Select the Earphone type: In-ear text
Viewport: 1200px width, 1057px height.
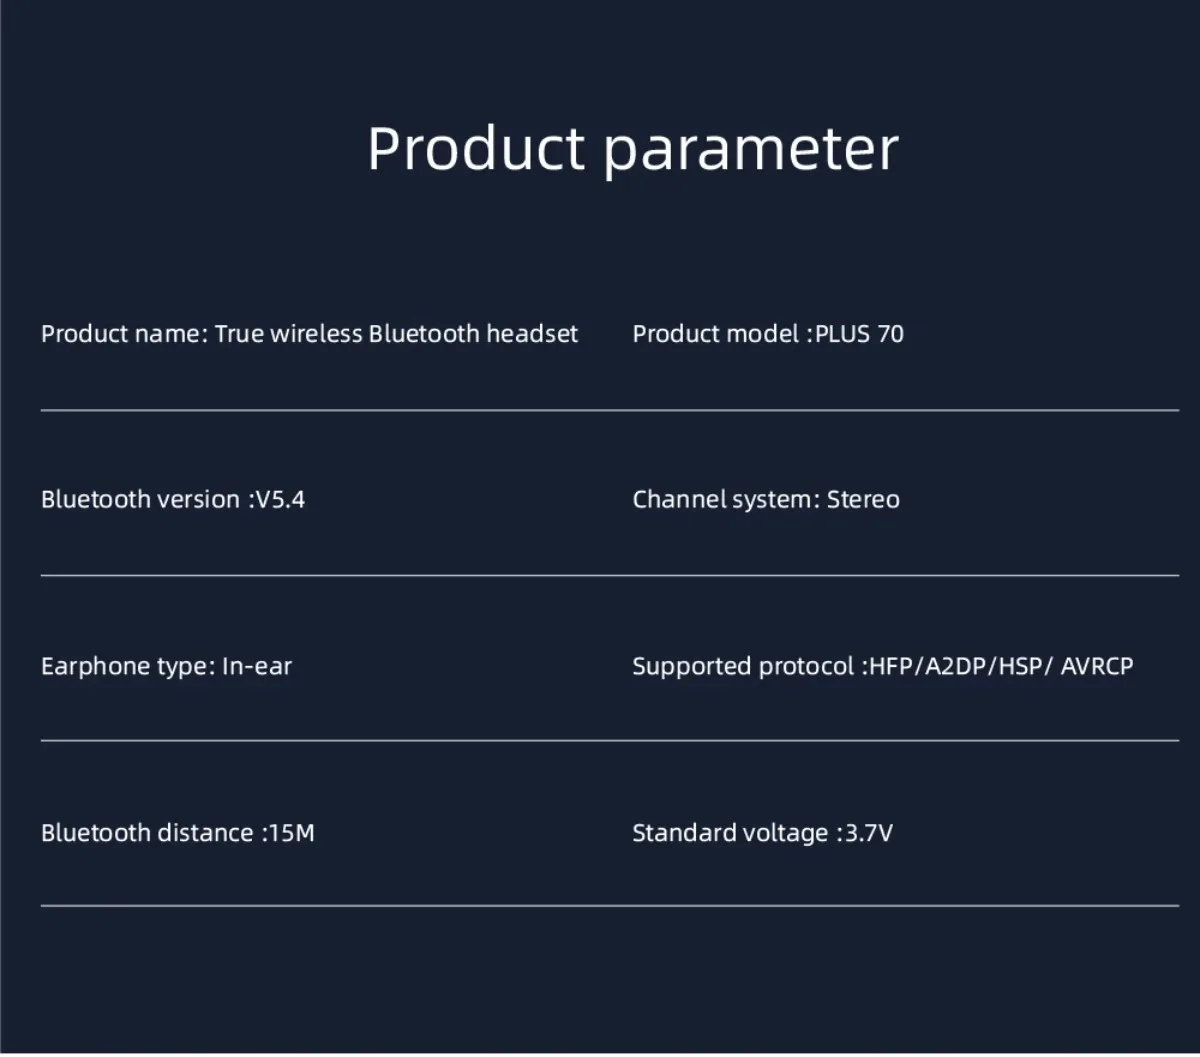pos(167,666)
